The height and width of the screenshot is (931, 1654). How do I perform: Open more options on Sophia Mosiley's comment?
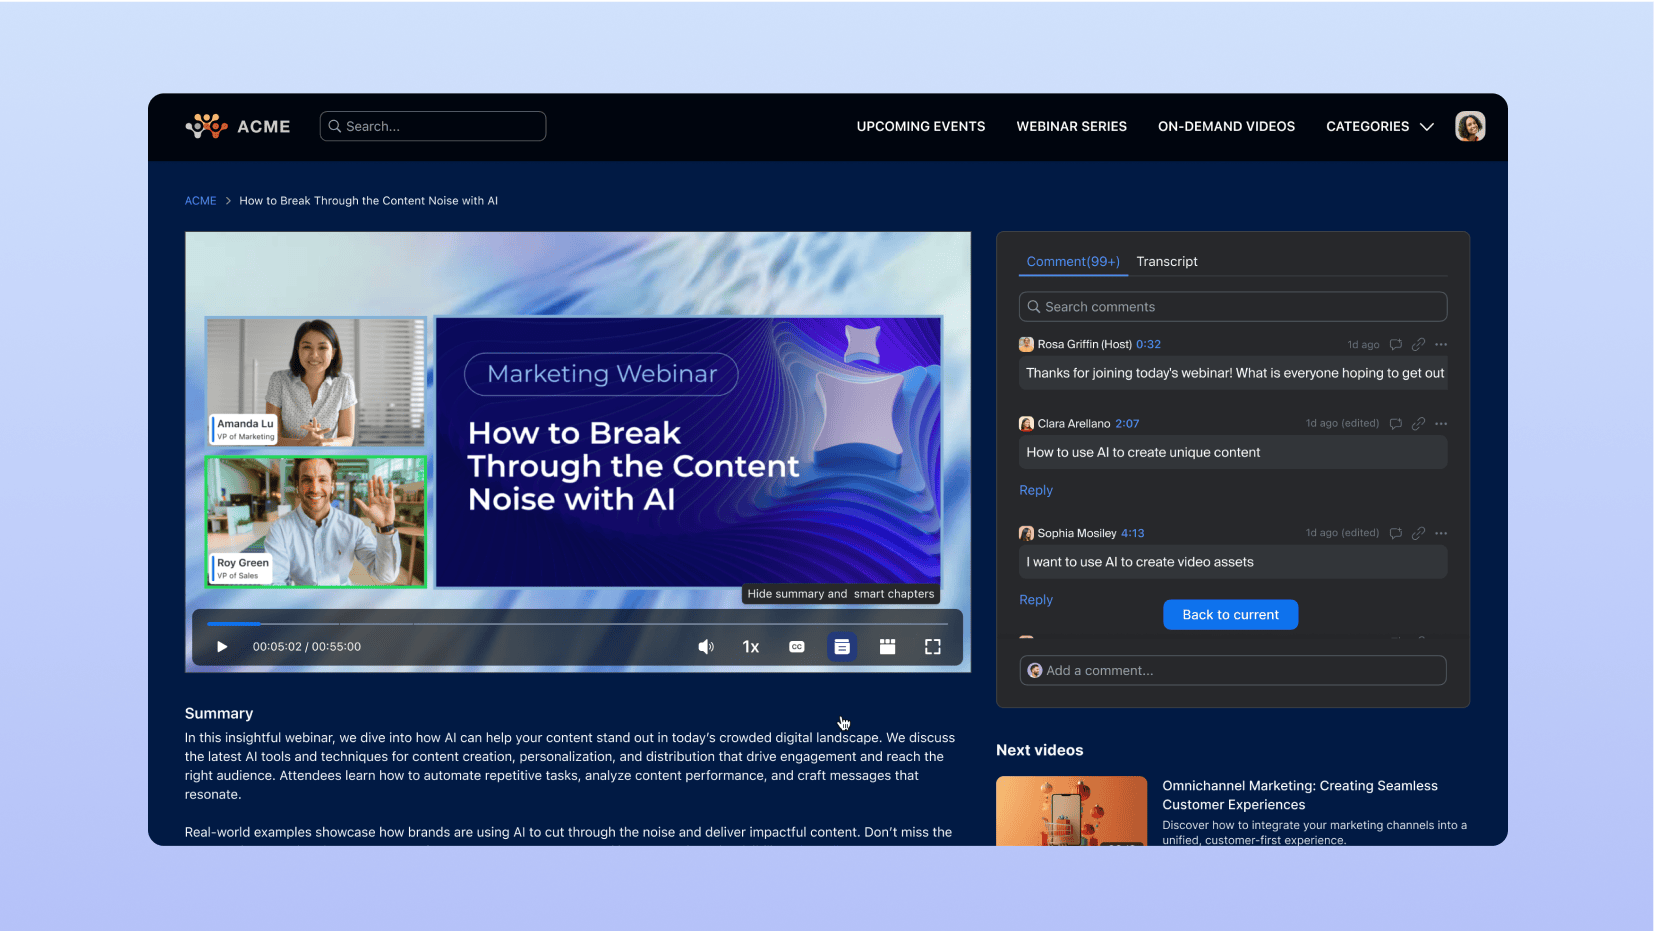[x=1441, y=534]
